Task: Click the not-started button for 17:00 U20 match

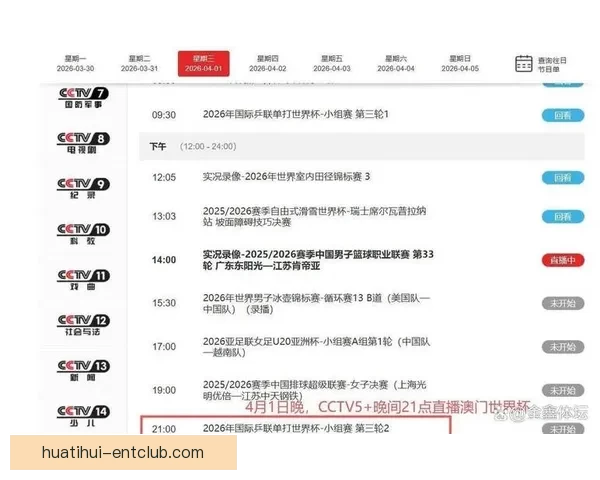Action: (x=563, y=348)
